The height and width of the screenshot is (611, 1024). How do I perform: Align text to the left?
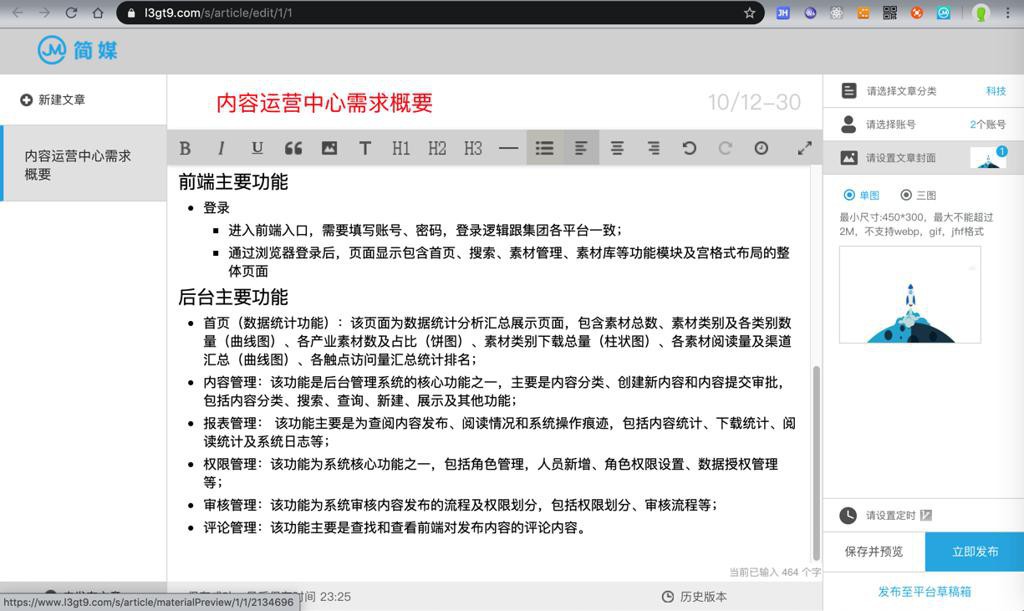click(x=581, y=148)
